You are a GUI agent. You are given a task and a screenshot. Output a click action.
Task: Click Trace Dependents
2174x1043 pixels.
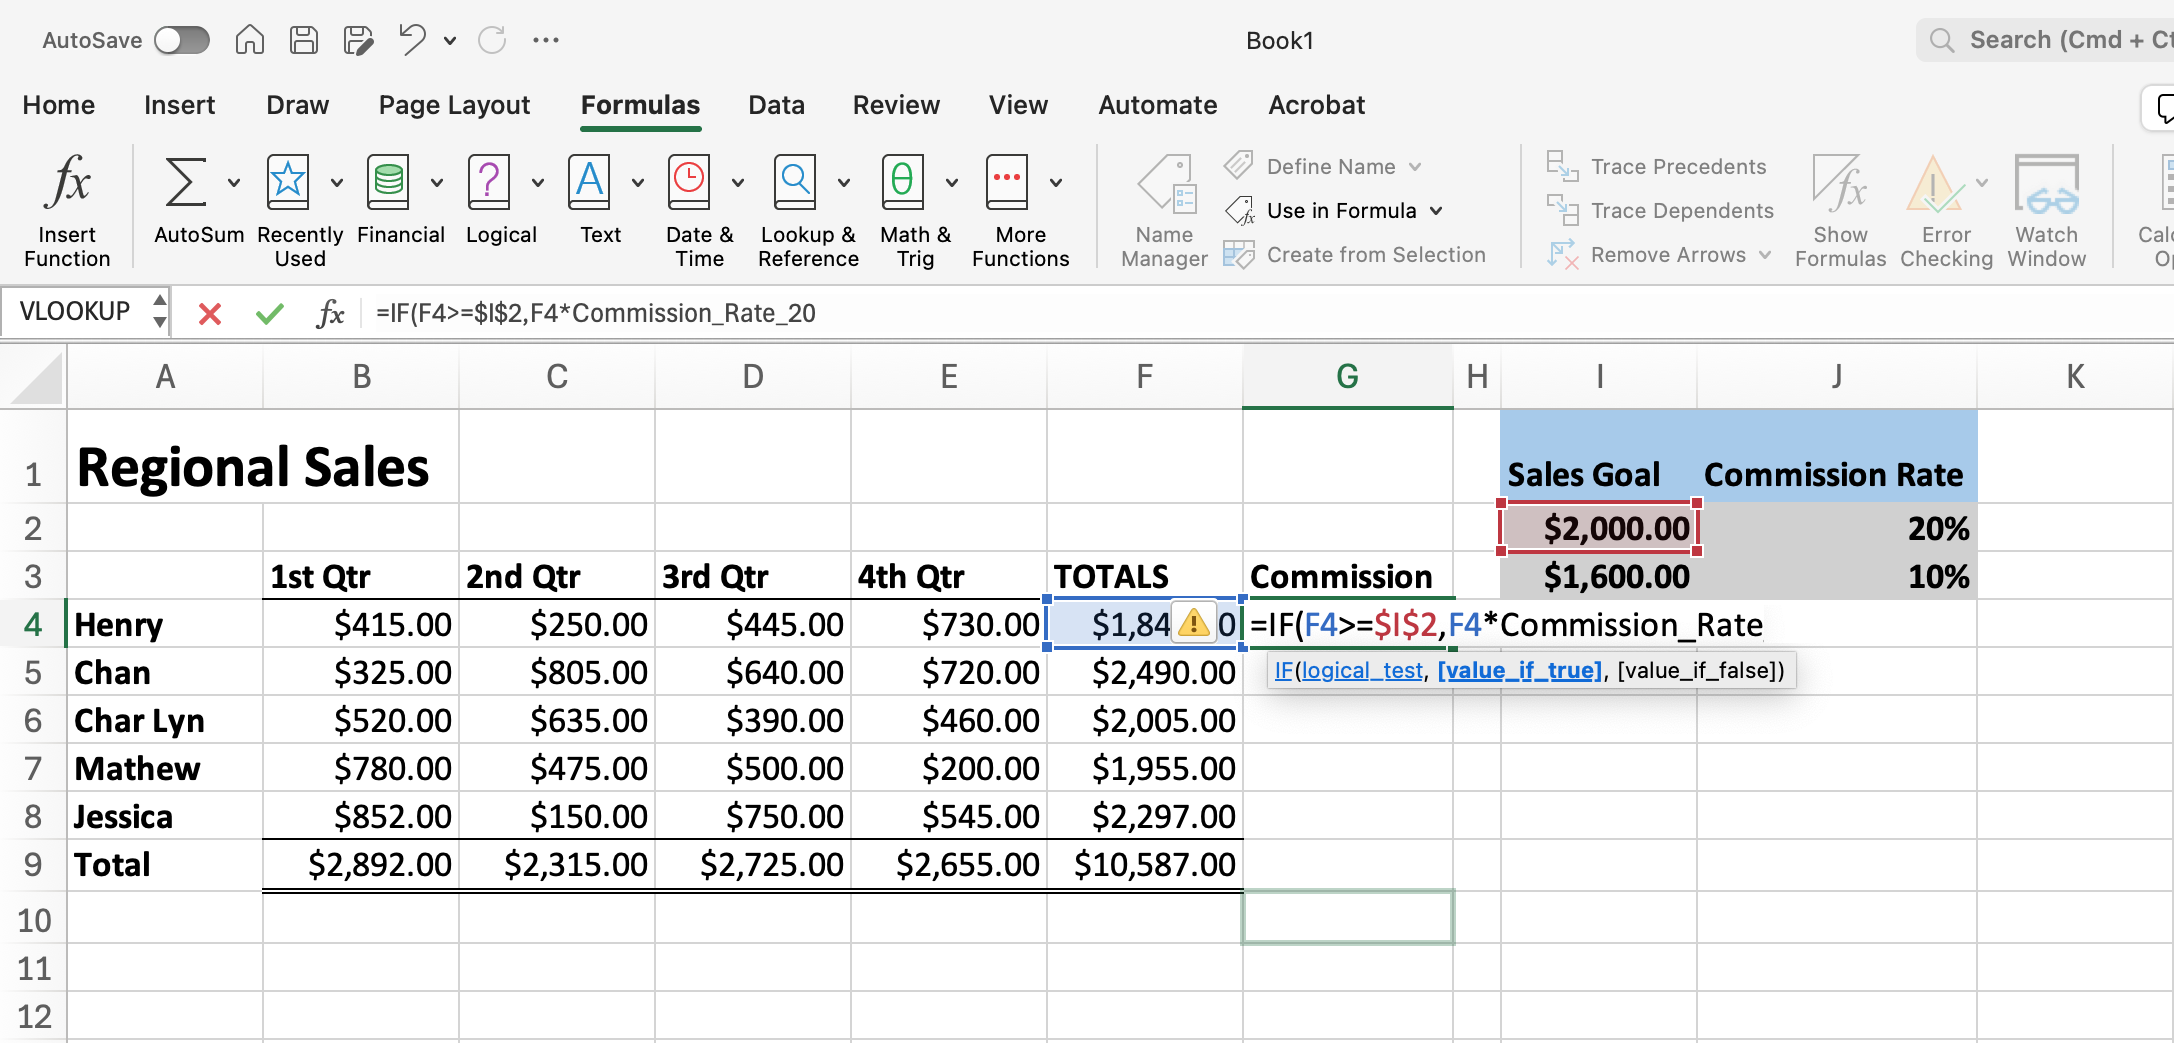[x=1661, y=211]
